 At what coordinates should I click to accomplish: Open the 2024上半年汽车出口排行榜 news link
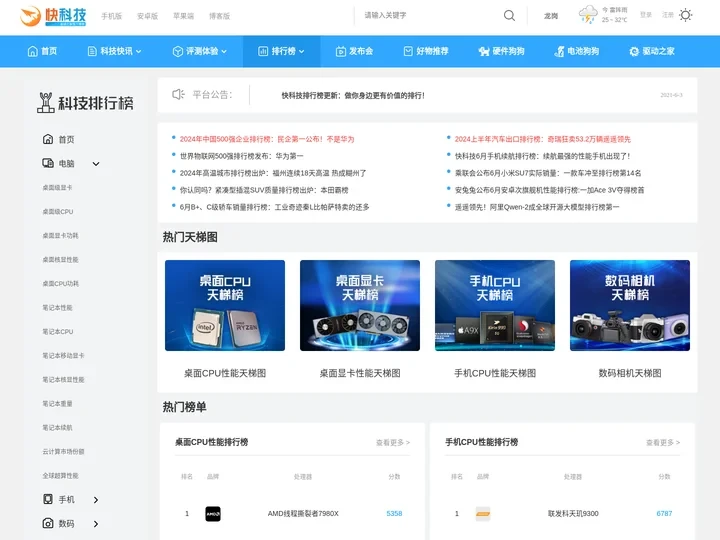(543, 139)
